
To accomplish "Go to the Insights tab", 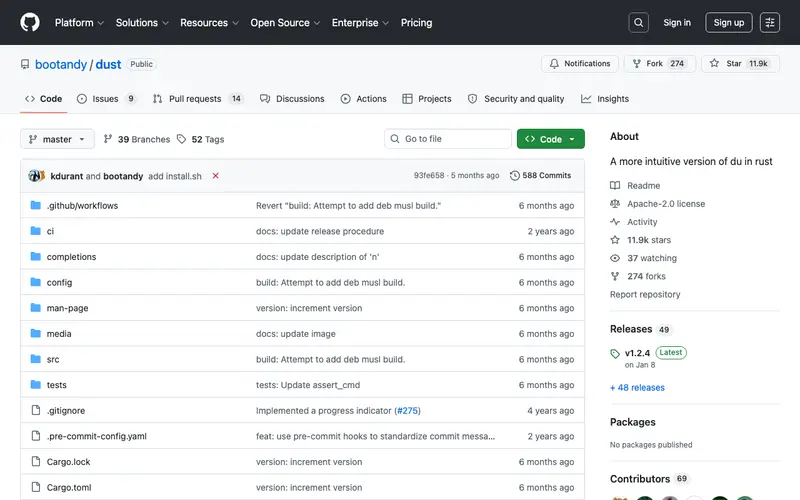I will 605,99.
